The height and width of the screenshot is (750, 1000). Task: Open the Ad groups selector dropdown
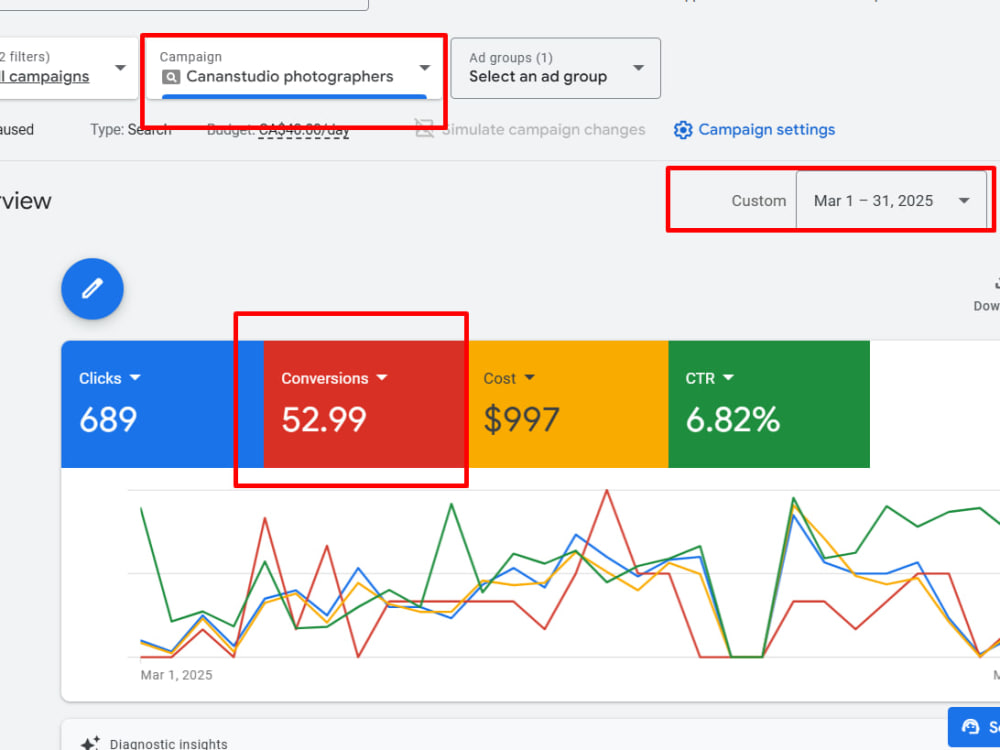point(555,68)
